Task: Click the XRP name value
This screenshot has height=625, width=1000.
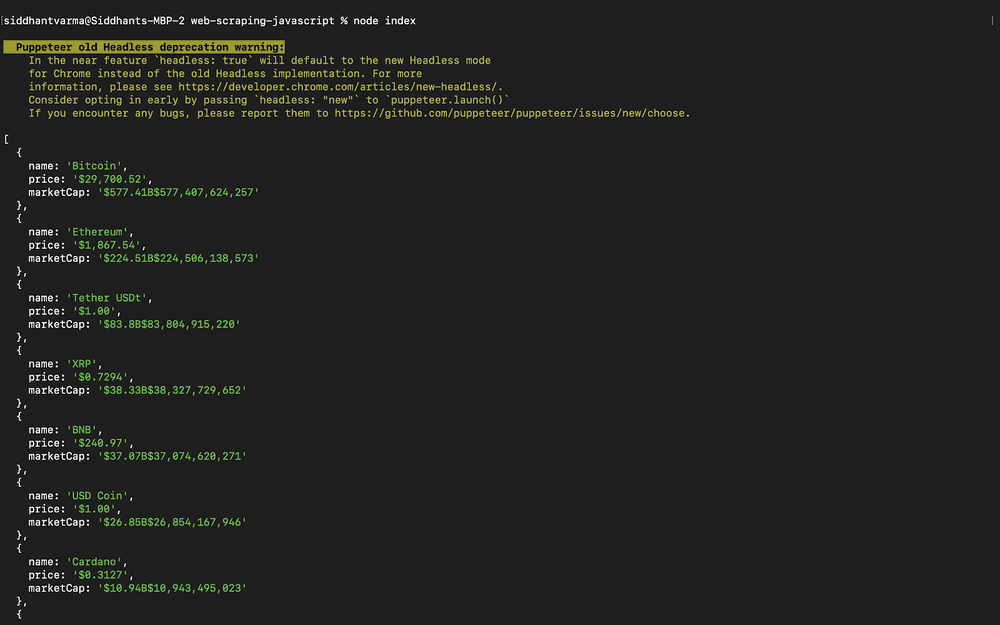Action: (x=82, y=364)
